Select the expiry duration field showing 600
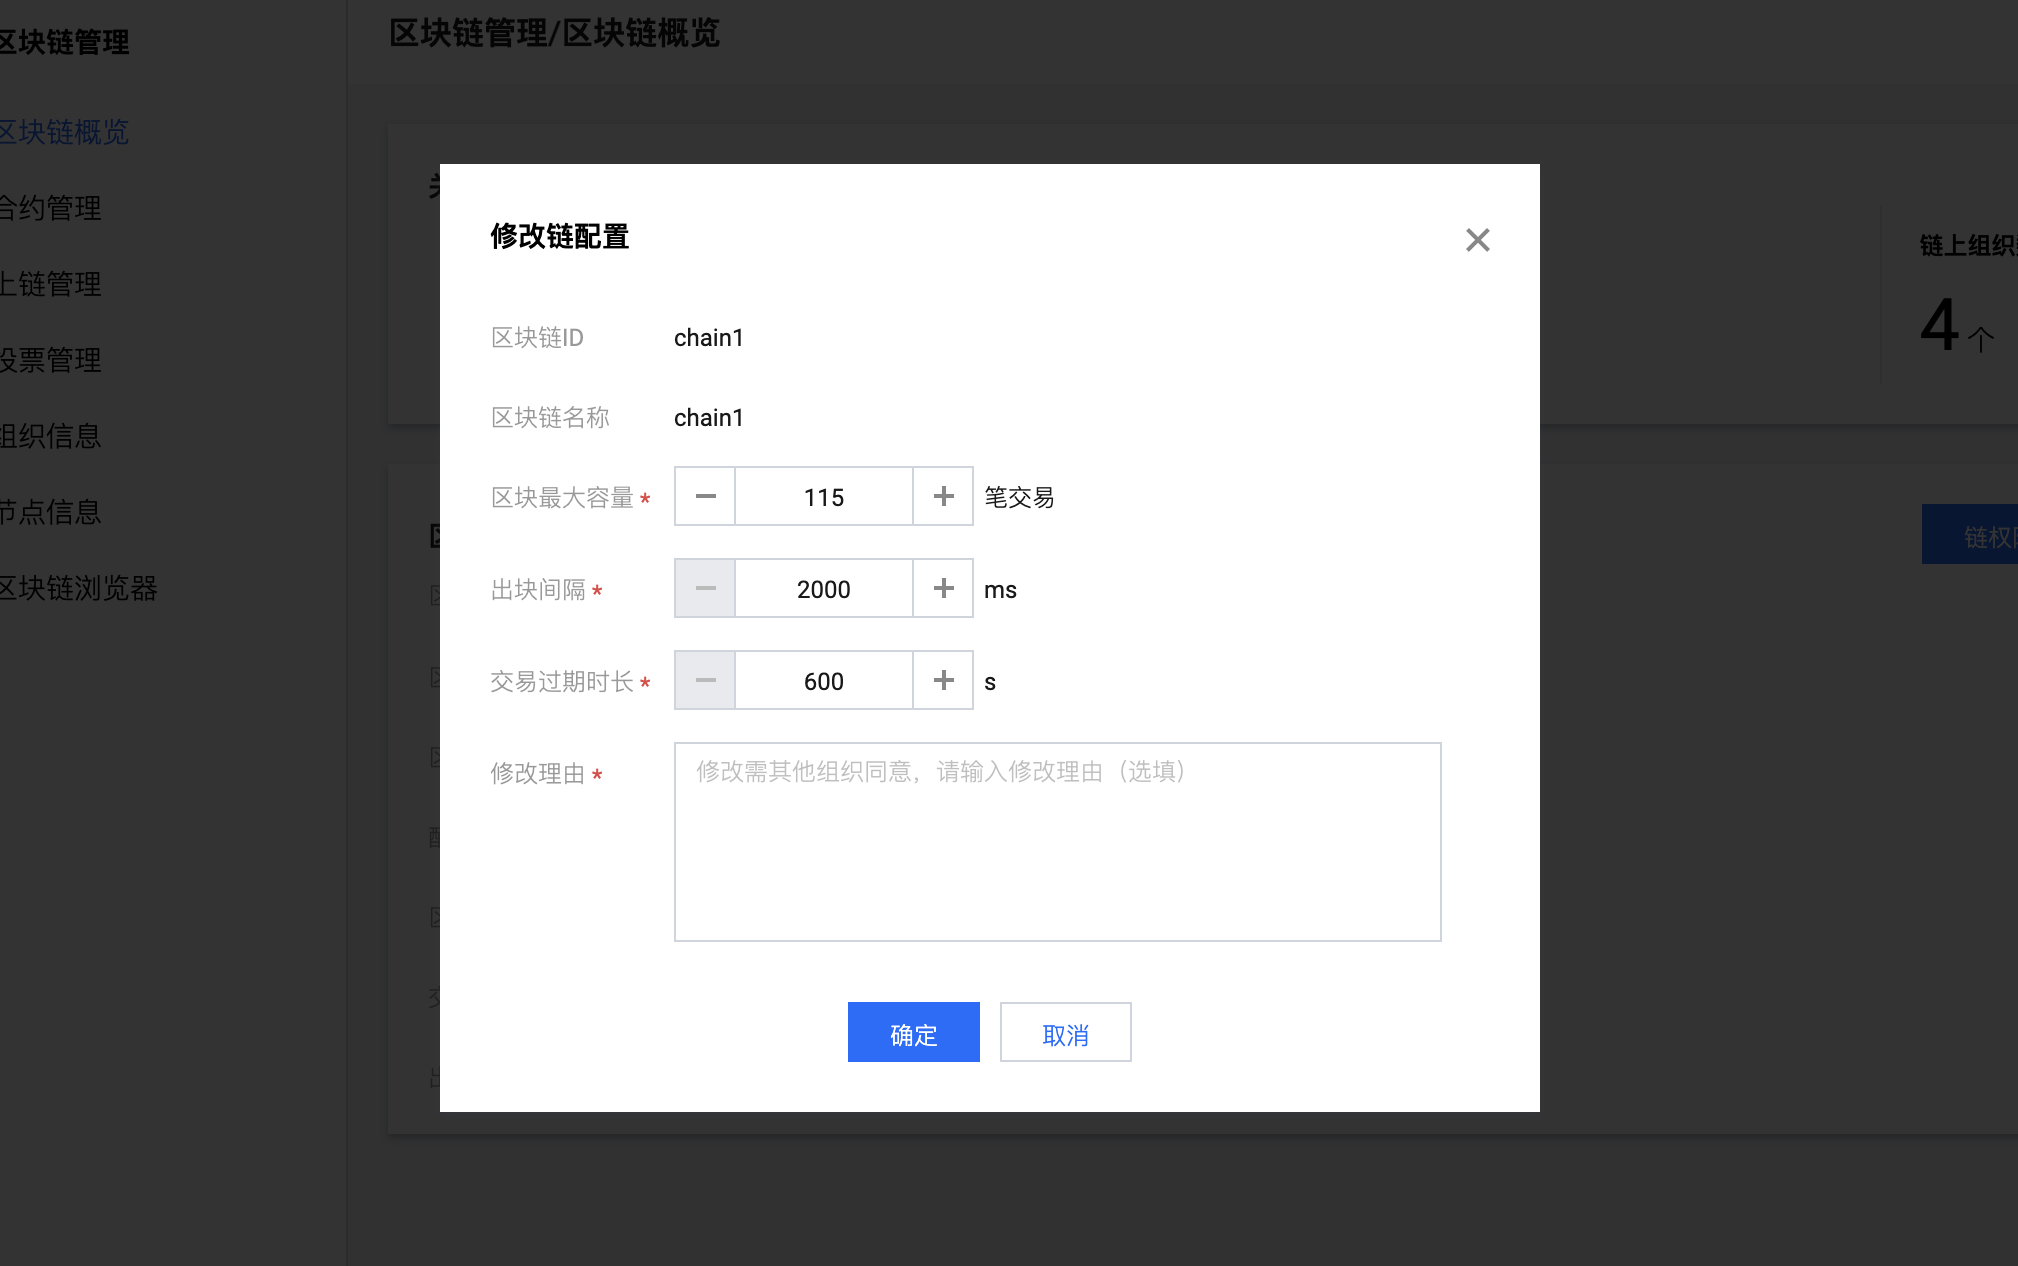The width and height of the screenshot is (2018, 1266). pos(824,680)
